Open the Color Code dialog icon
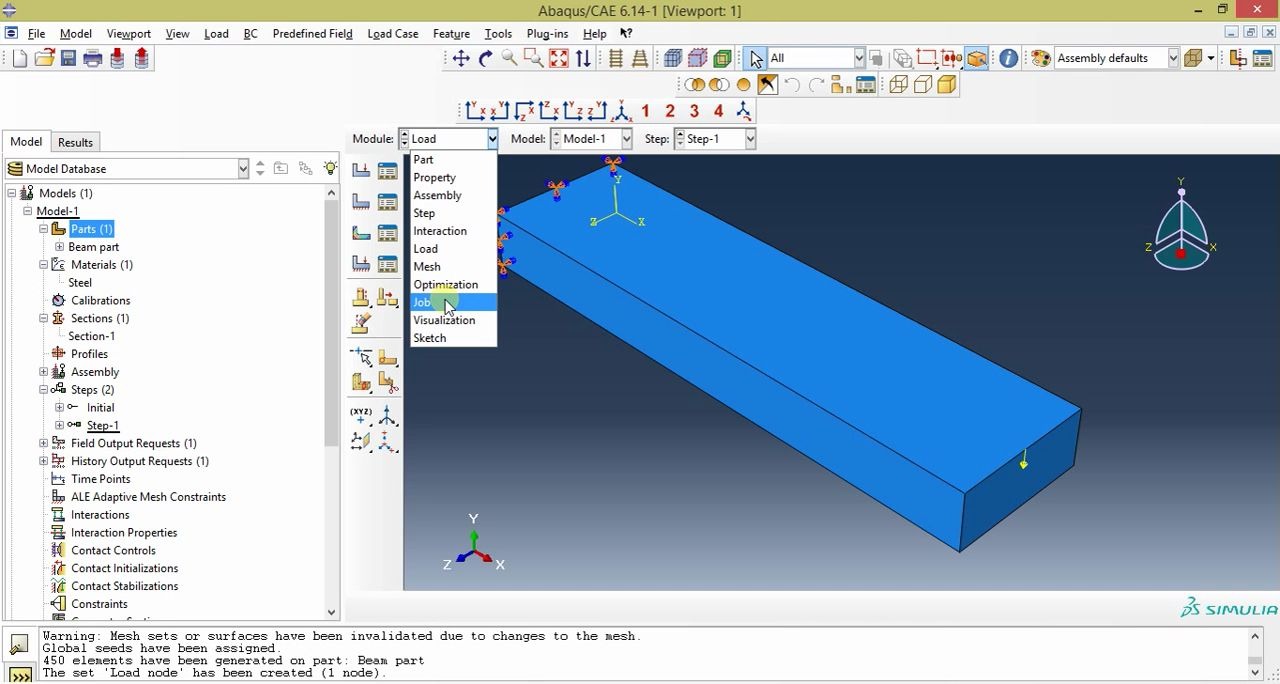This screenshot has height=684, width=1280. pyautogui.click(x=1040, y=57)
